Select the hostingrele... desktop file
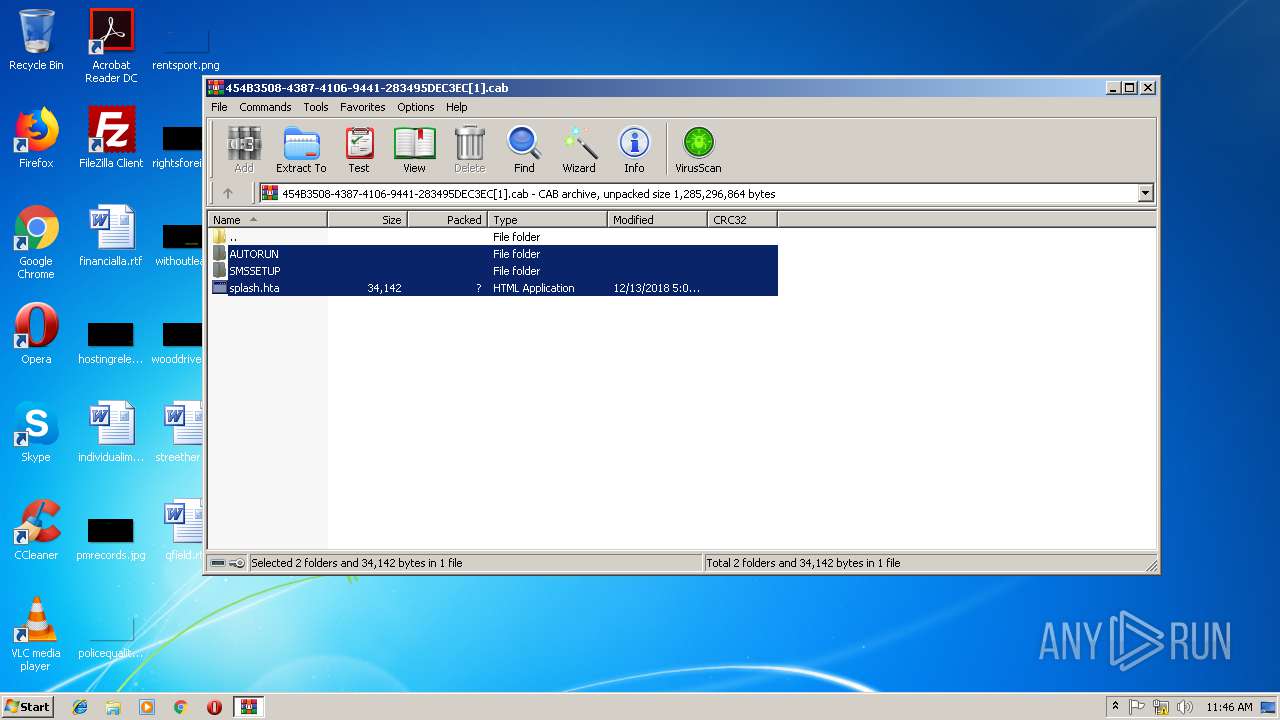Viewport: 1280px width, 720px height. [x=111, y=341]
